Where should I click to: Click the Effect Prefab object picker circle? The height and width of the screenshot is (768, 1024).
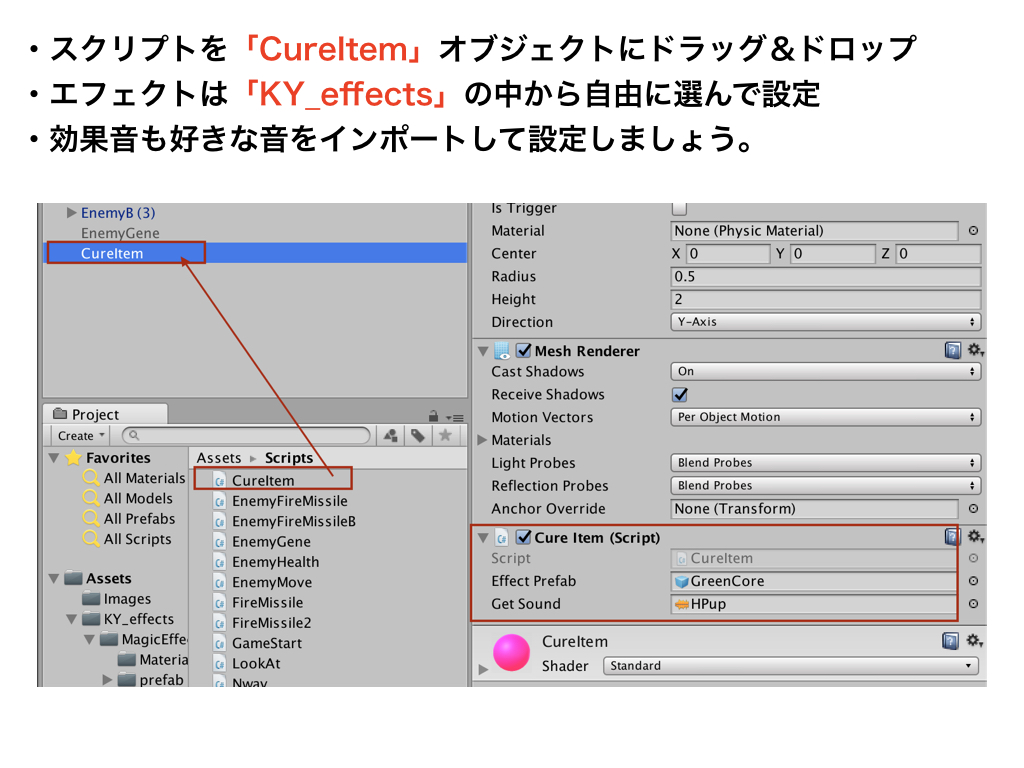click(973, 581)
